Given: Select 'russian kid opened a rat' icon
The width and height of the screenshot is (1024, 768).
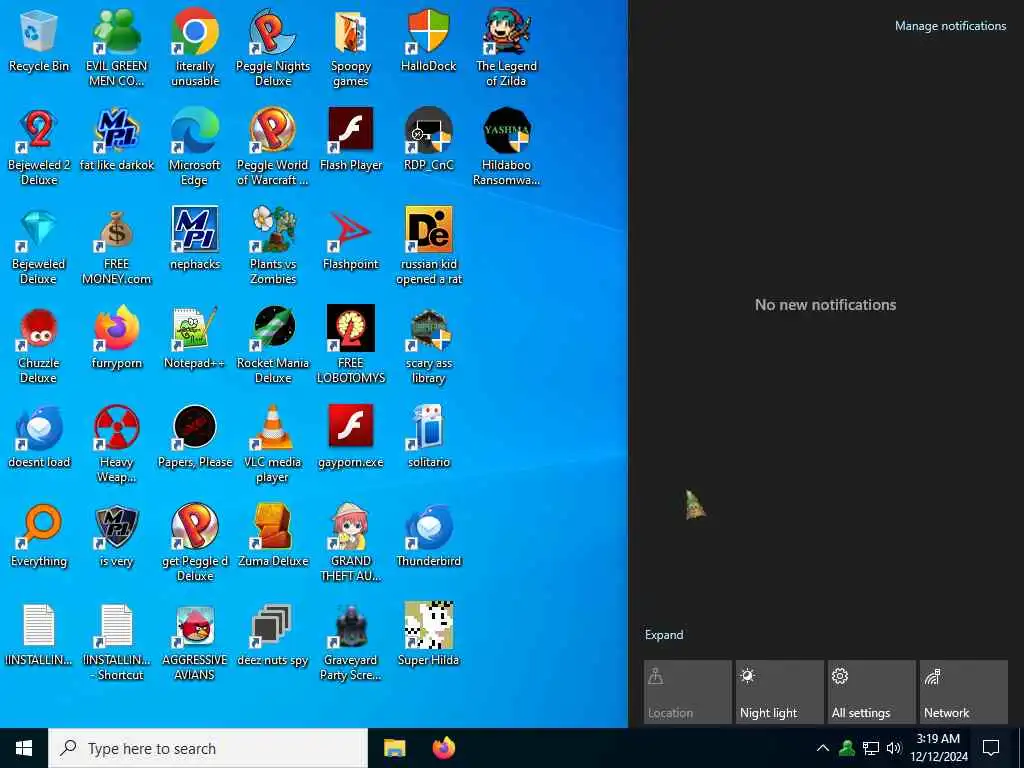Looking at the screenshot, I should [428, 247].
